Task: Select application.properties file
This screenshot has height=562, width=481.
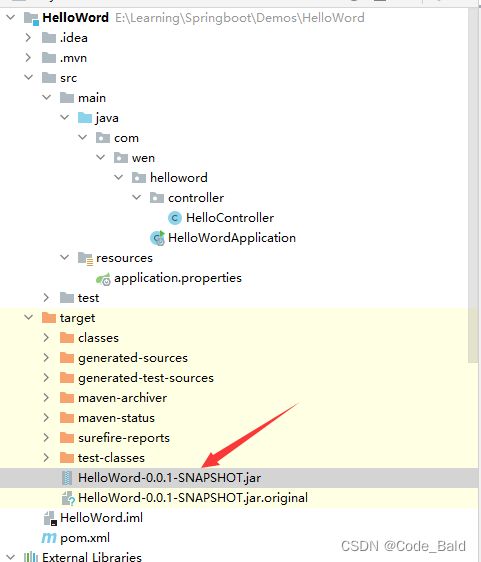Action: [178, 278]
